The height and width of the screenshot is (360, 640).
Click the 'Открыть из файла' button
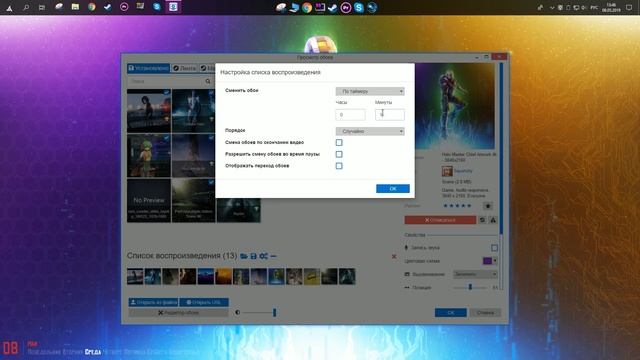pos(153,302)
